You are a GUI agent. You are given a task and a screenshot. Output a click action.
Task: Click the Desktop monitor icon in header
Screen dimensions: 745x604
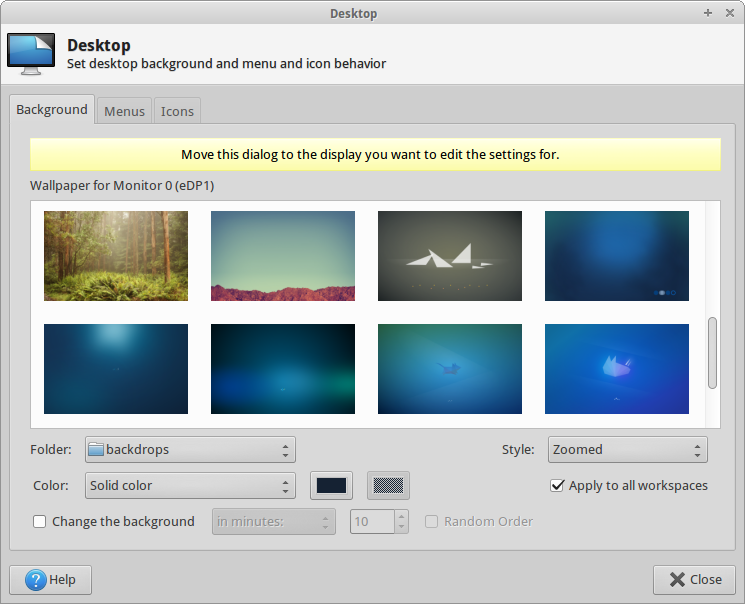click(x=31, y=55)
